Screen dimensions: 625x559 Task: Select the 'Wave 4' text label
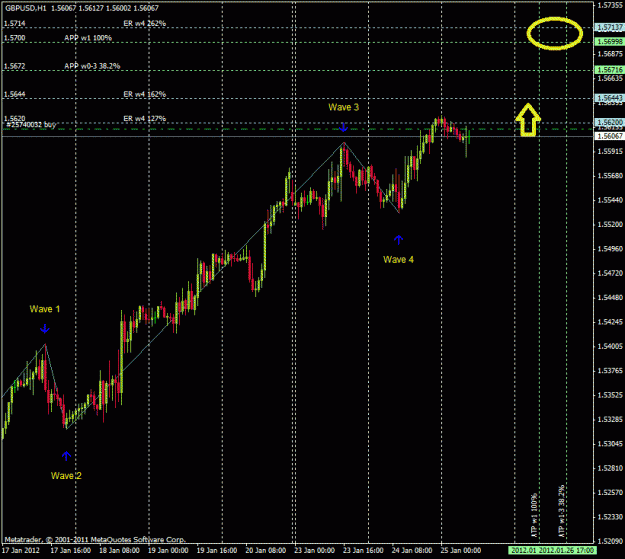398,260
